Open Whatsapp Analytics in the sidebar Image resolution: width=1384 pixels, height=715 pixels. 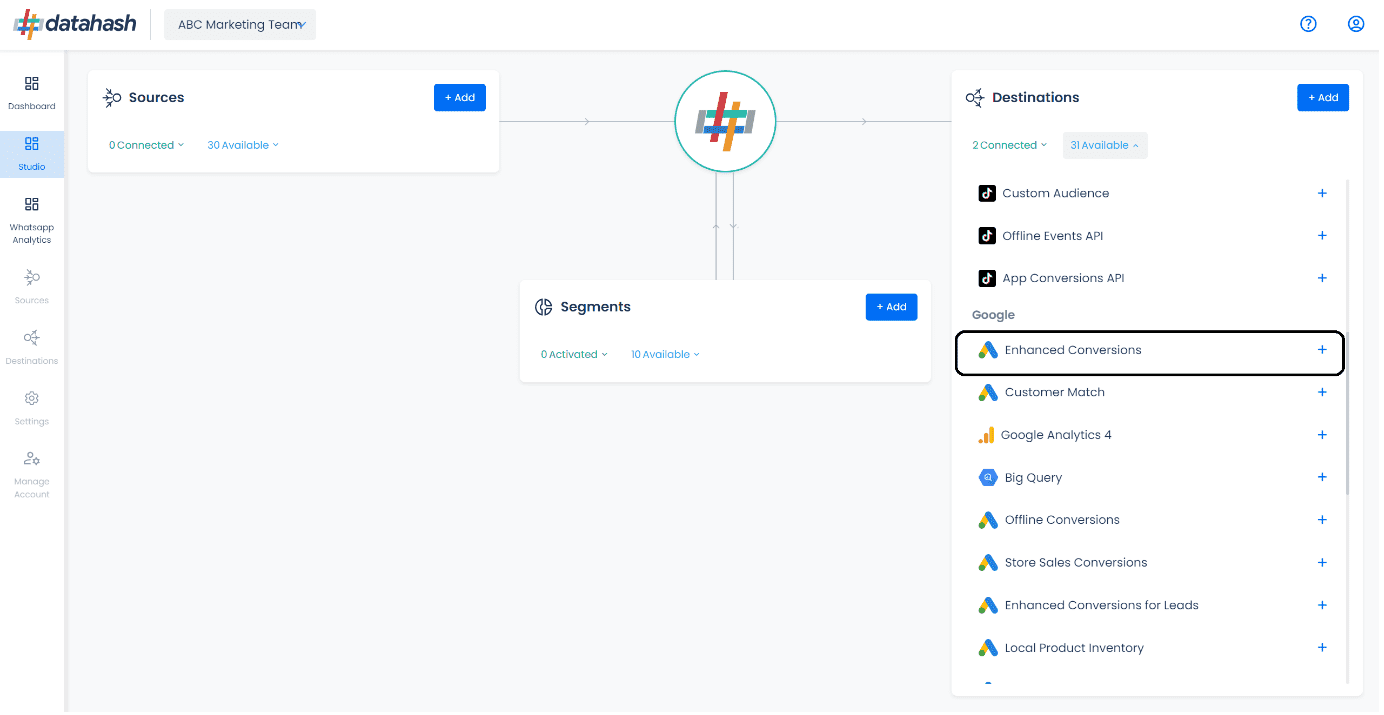point(32,220)
